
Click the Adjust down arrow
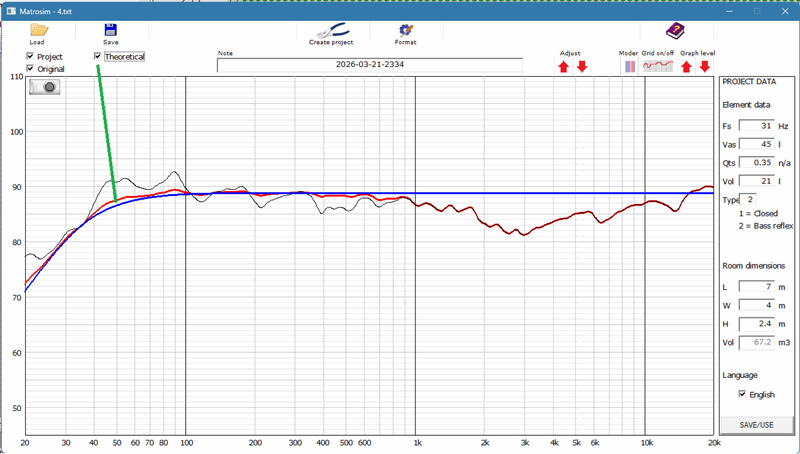582,67
